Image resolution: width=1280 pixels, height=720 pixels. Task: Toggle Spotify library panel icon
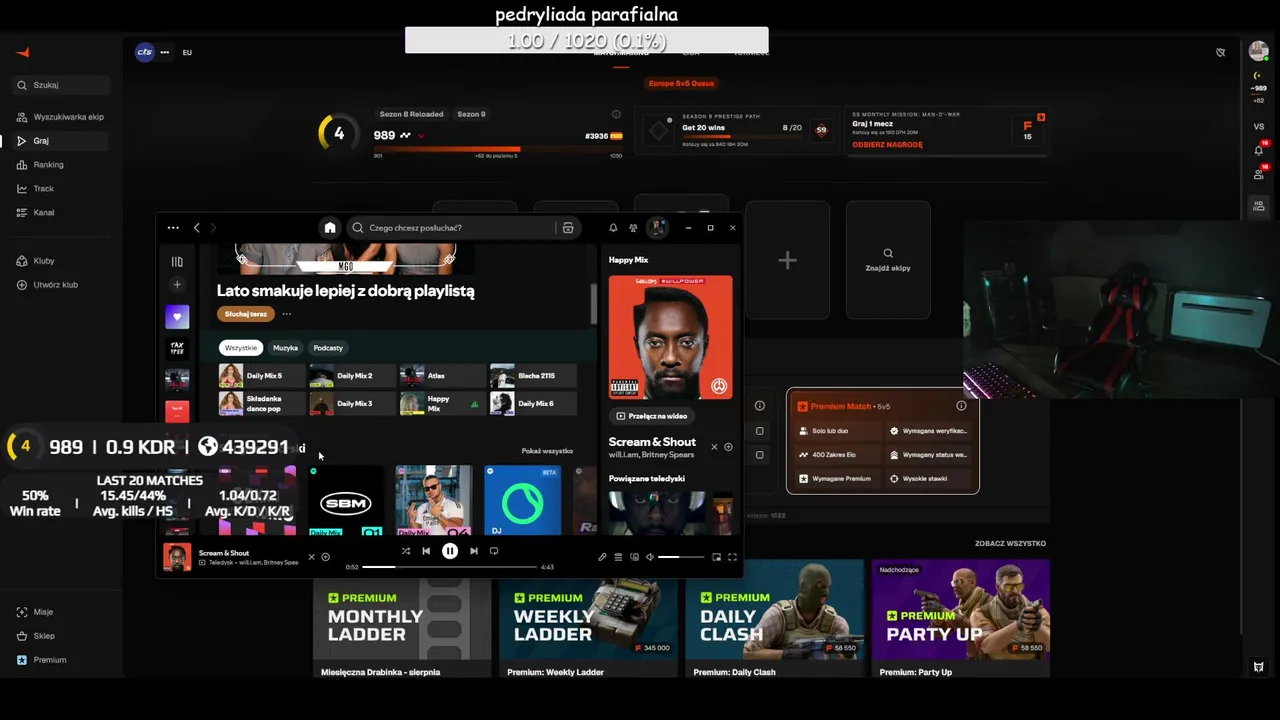coord(177,262)
